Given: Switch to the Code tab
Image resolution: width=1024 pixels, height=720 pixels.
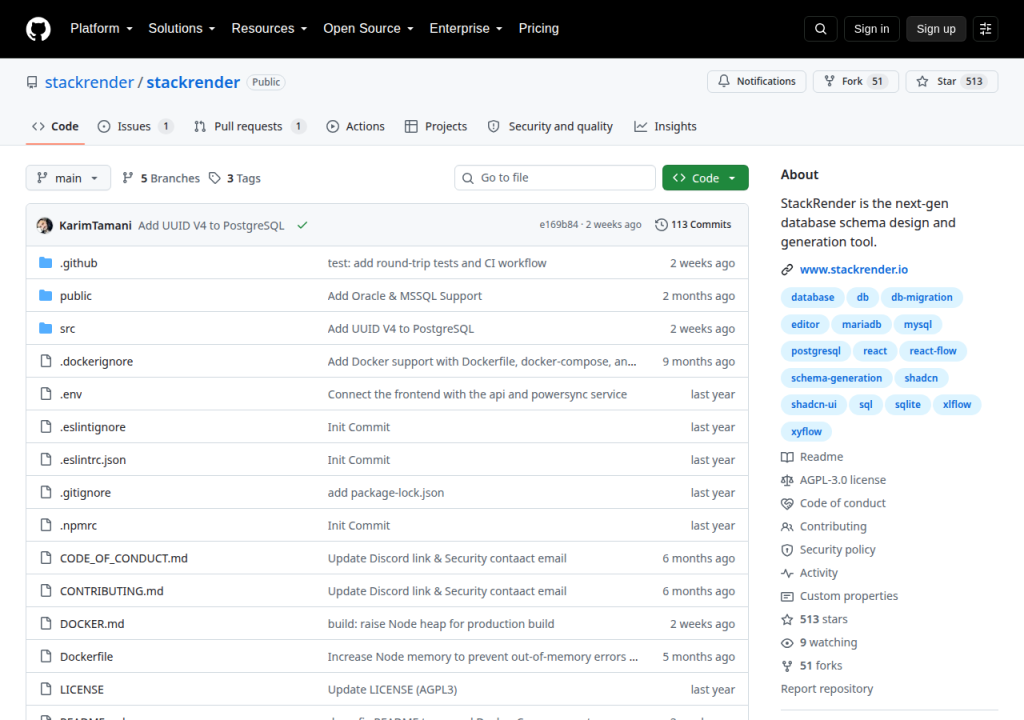Looking at the screenshot, I should (56, 127).
